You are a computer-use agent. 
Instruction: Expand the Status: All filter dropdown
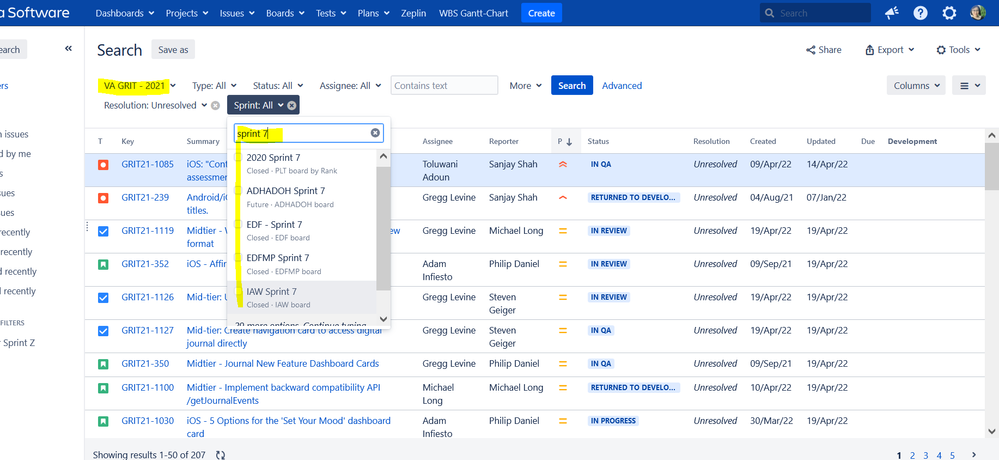point(278,86)
